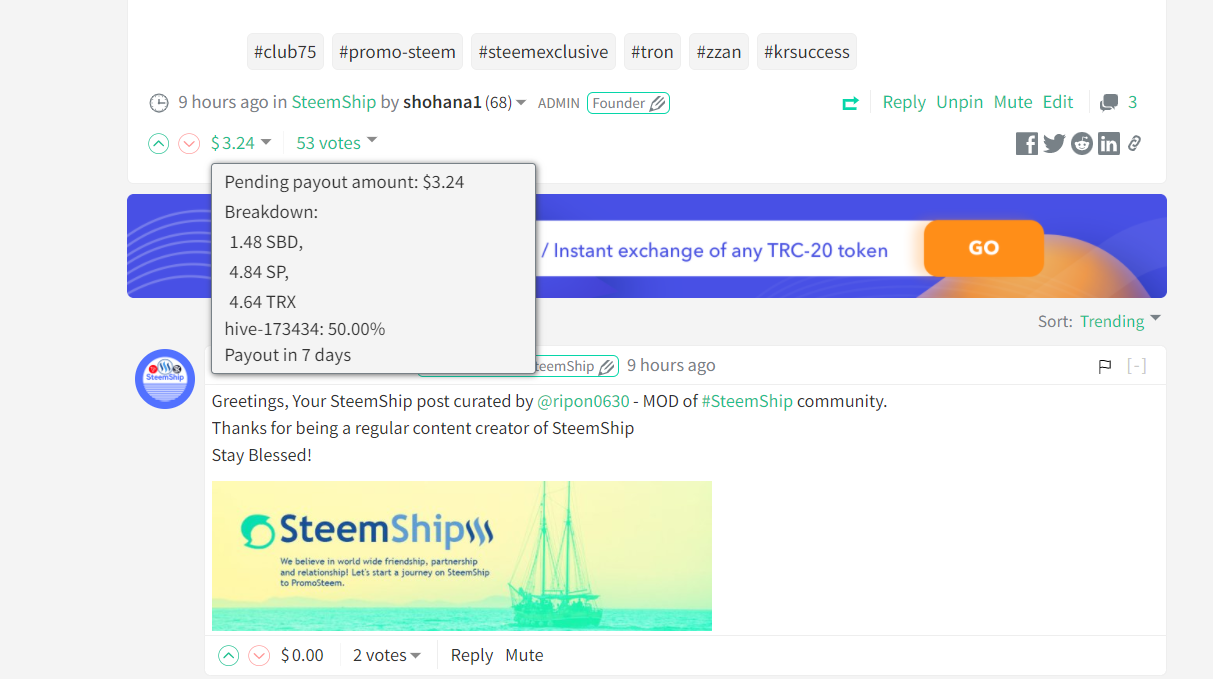Open the #krsuccess tag
1213x679 pixels.
point(807,52)
